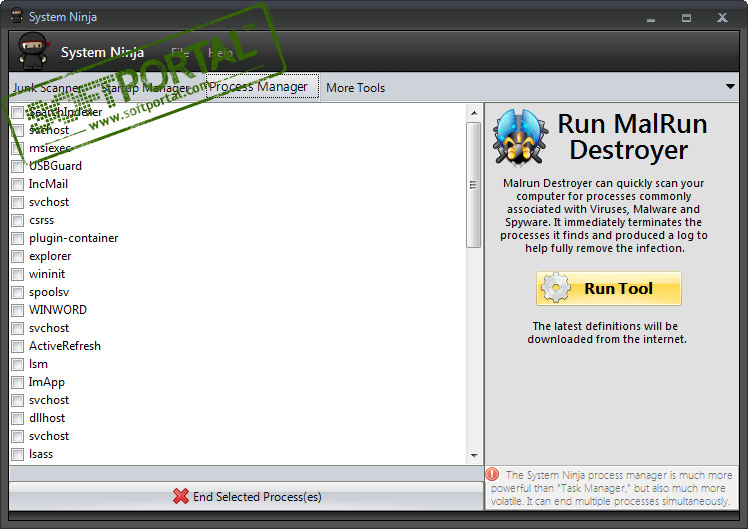Click the Run MalRun Destroyer heading

(x=632, y=137)
